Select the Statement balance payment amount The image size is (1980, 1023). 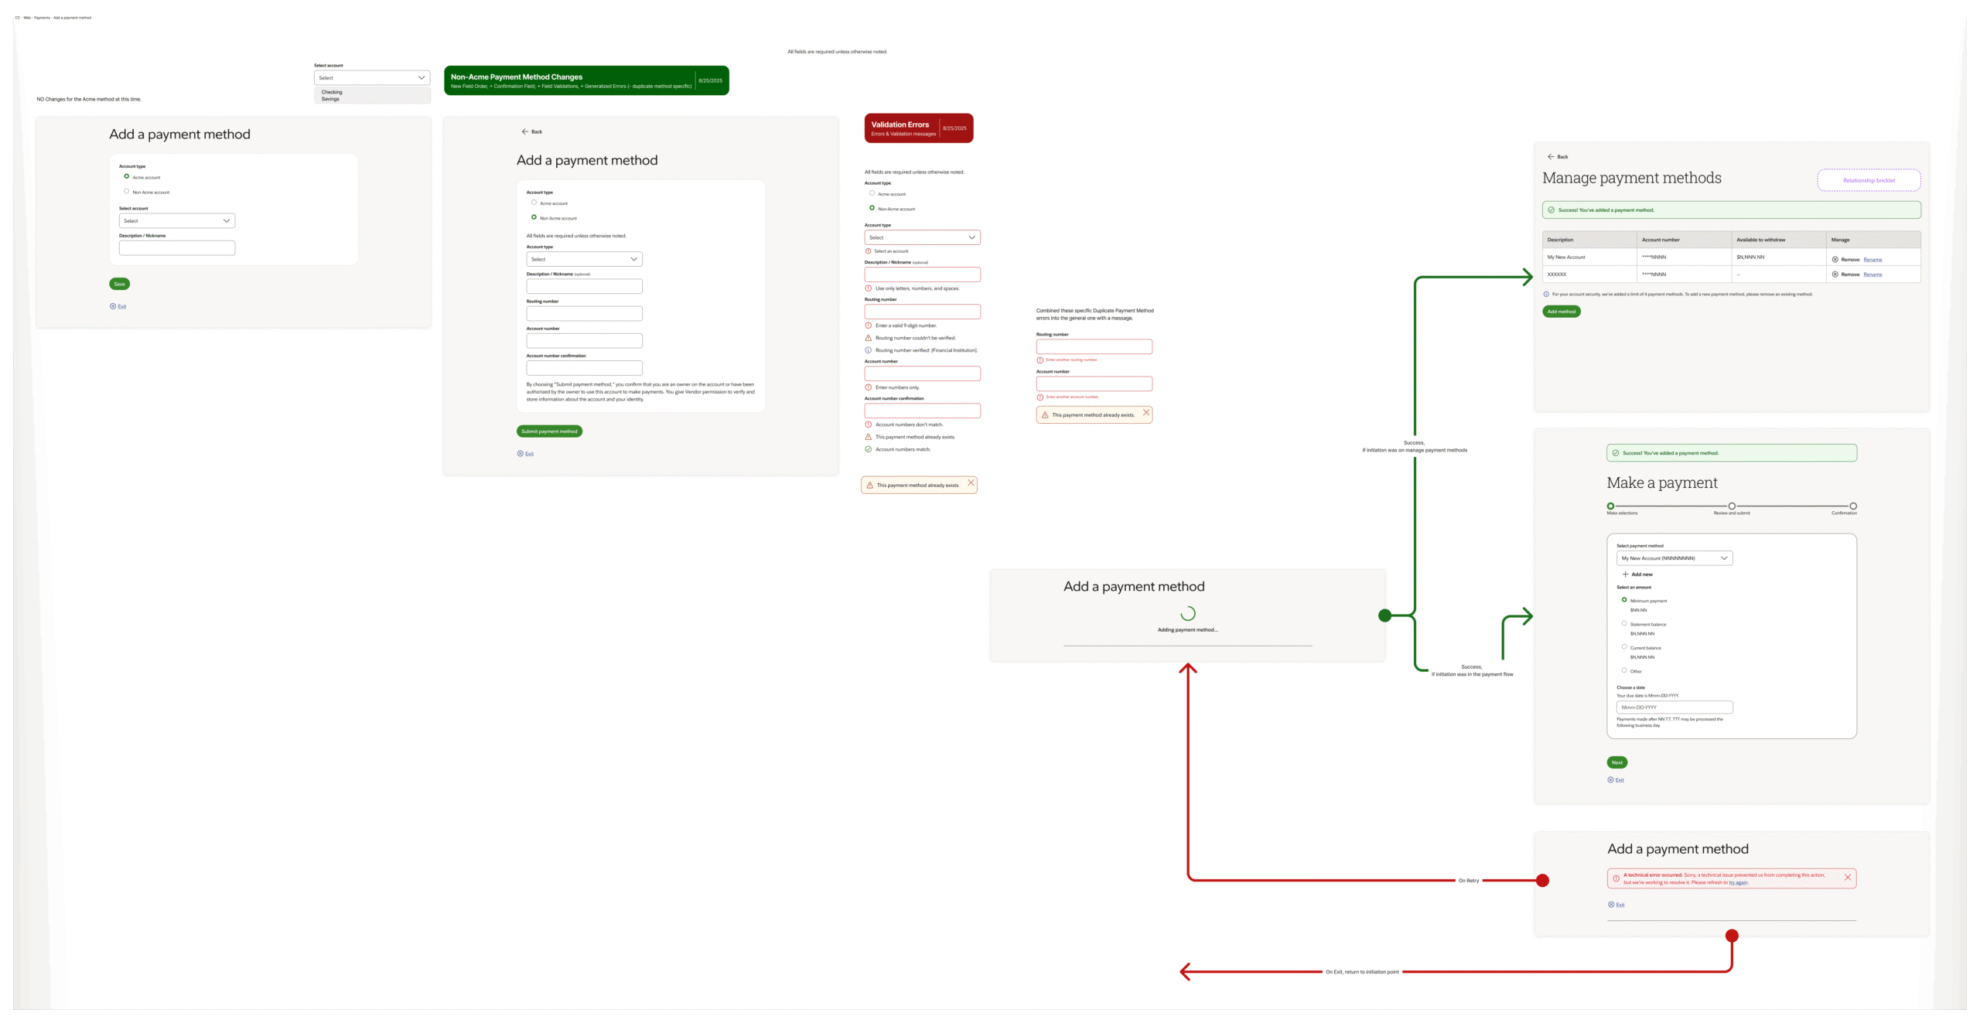click(1624, 623)
